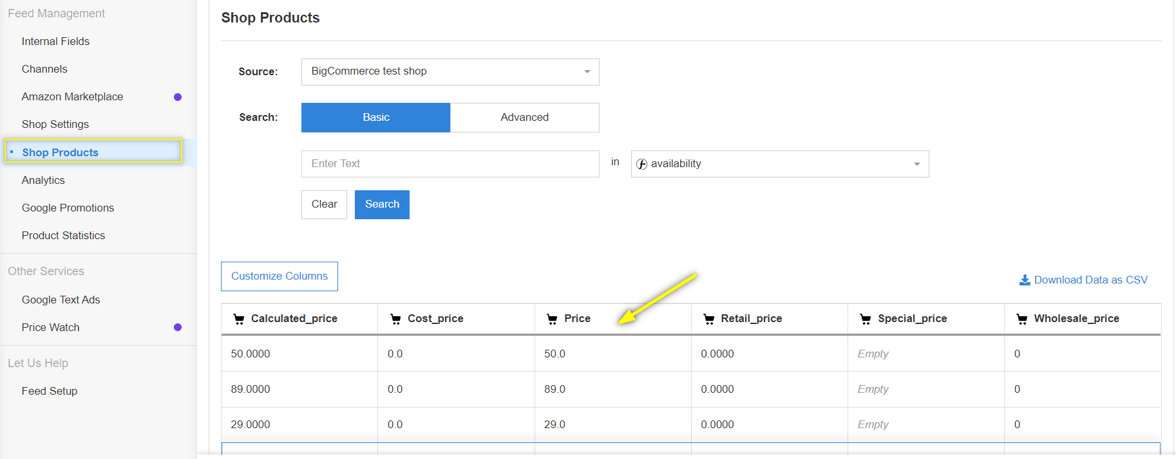Image resolution: width=1176 pixels, height=459 pixels.
Task: Click cart icon beside Calculated_price header
Action: click(x=239, y=319)
